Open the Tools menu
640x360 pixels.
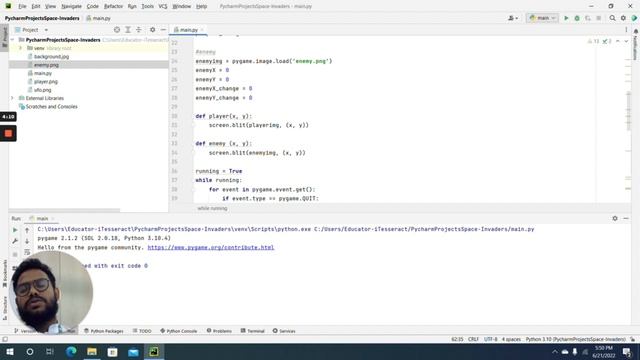click(147, 6)
